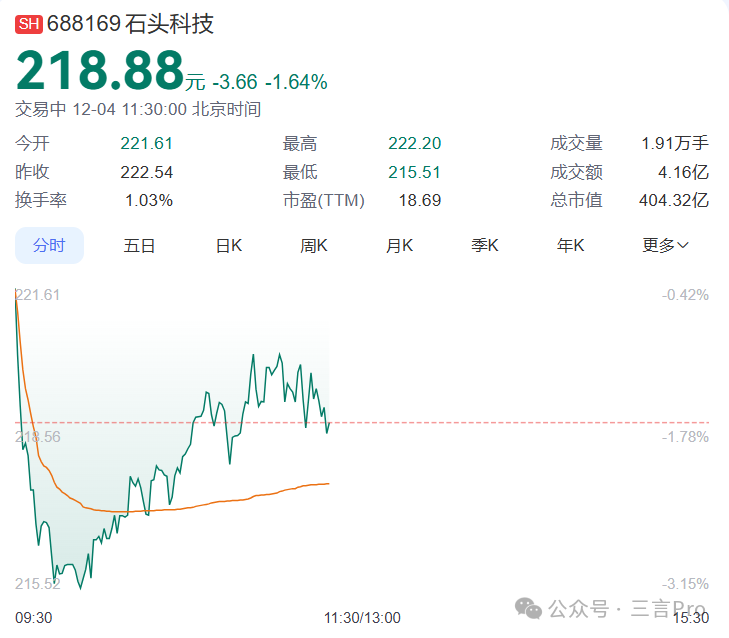
Task: Click the 成交量 value 1.91万手
Action: pos(675,144)
